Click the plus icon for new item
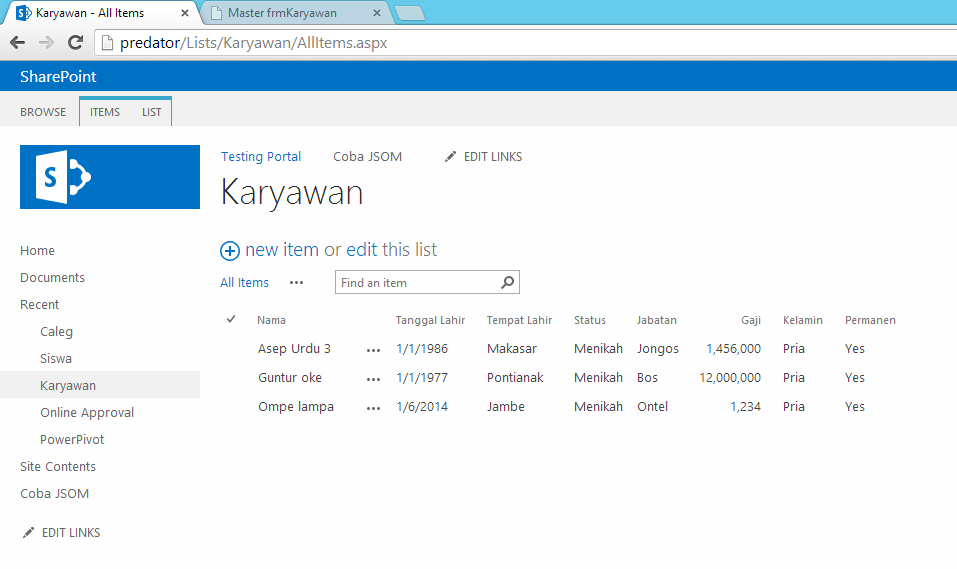This screenshot has height=569, width=957. [230, 251]
